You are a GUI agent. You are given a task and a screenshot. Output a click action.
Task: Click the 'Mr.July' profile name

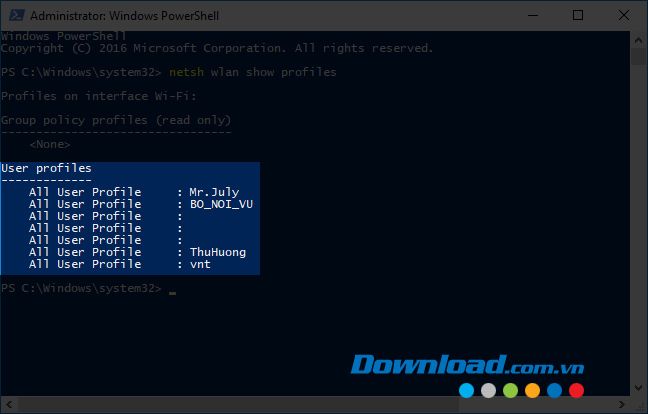coord(214,193)
